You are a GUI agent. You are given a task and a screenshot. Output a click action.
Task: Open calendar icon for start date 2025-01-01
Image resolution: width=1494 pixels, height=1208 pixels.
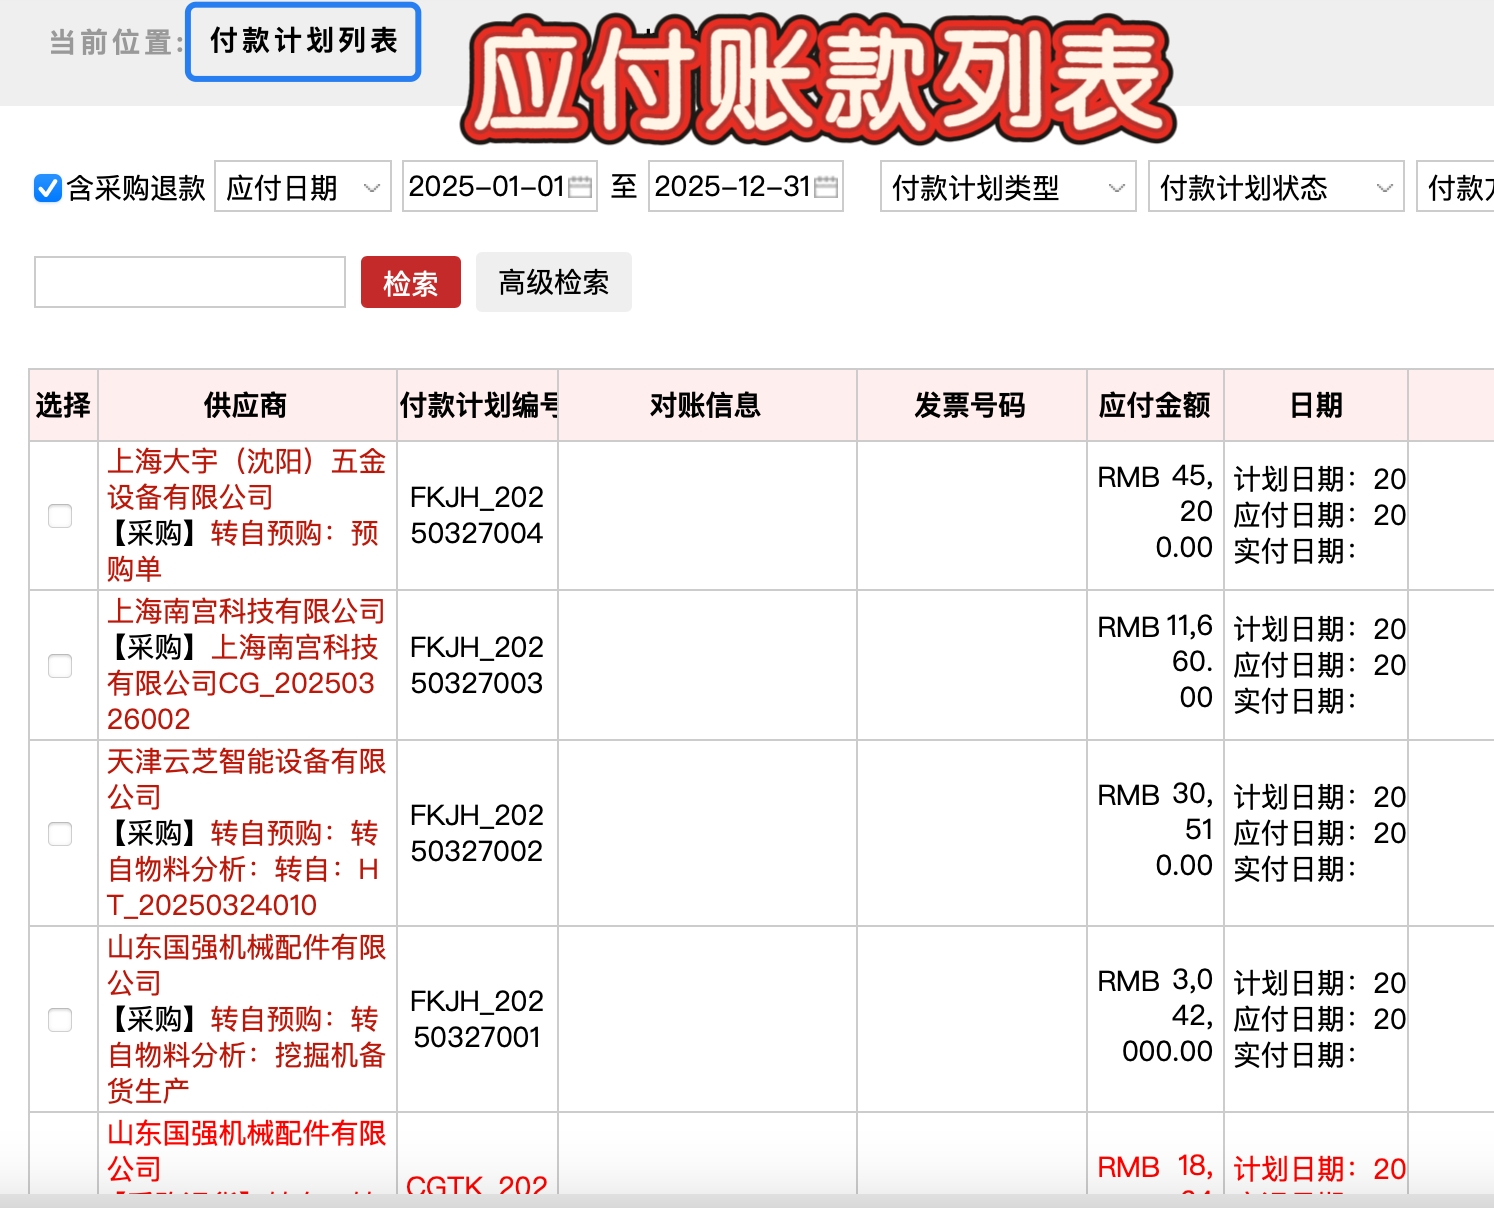580,187
